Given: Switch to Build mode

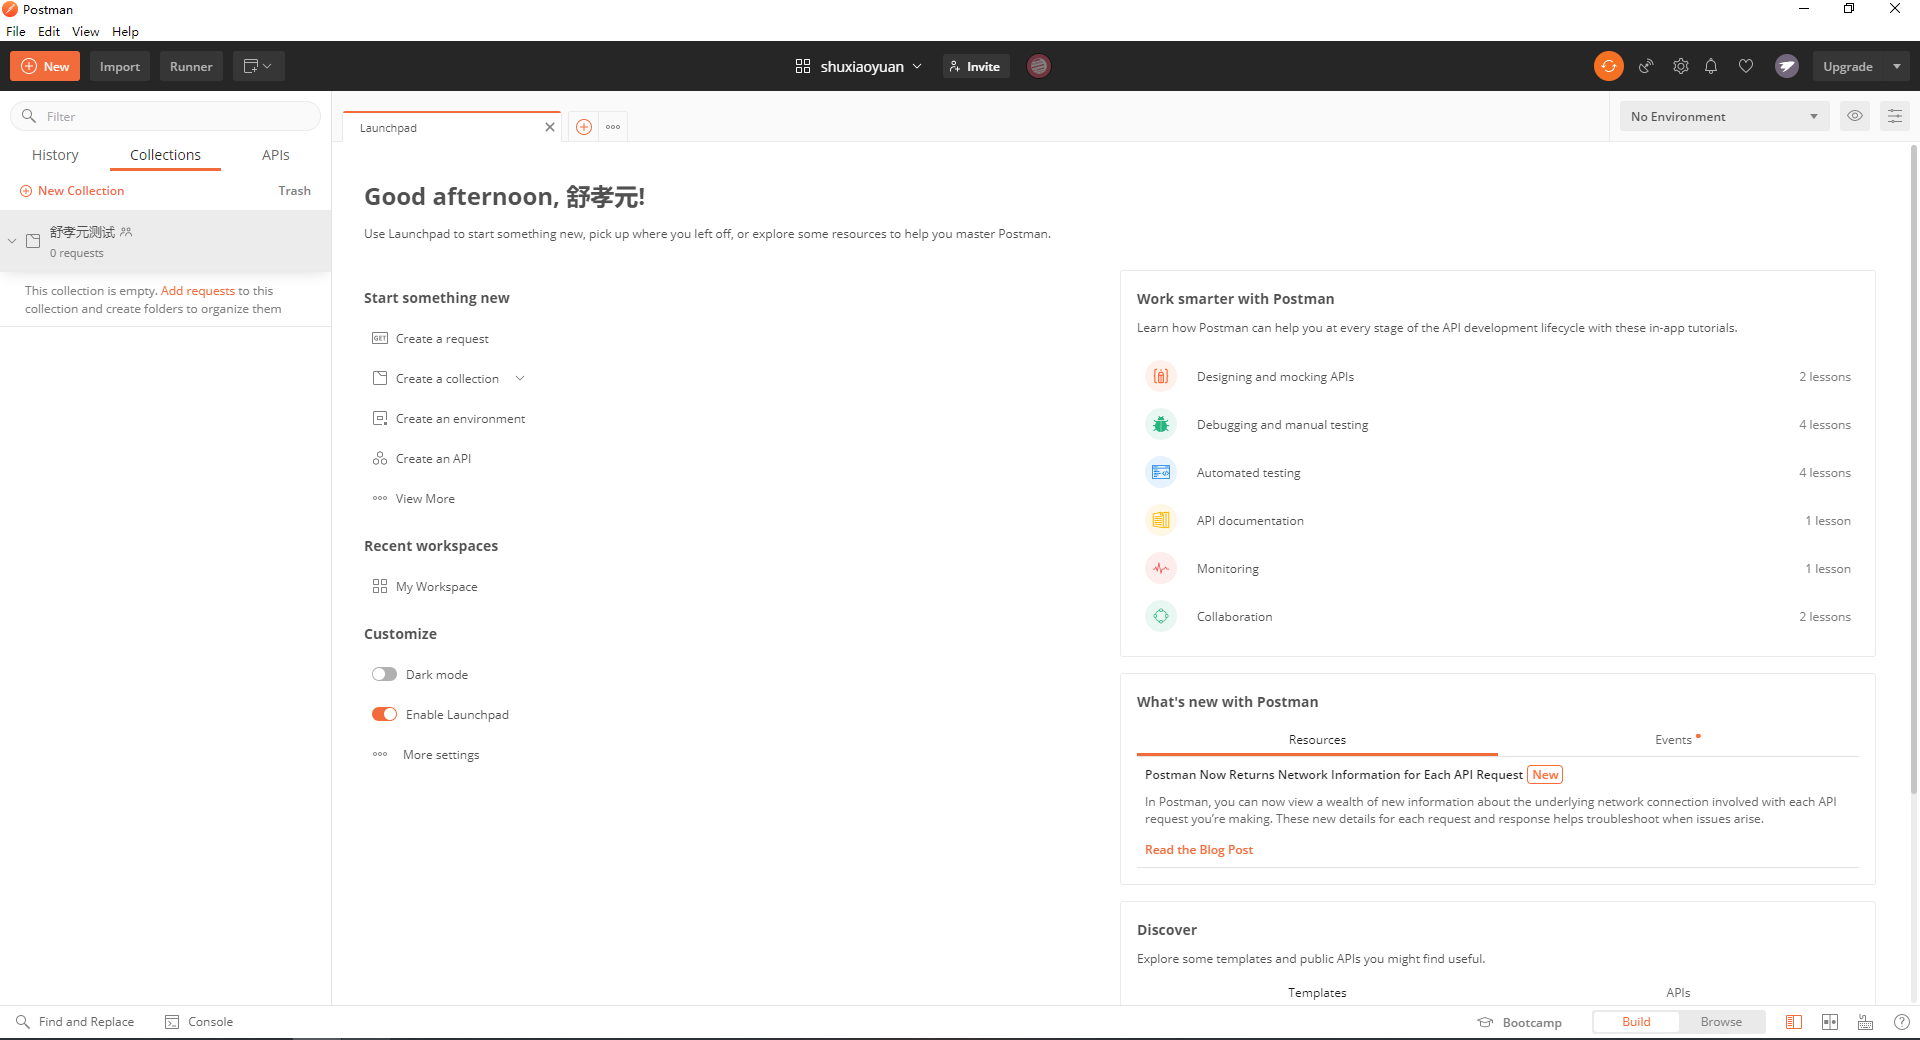Looking at the screenshot, I should (1636, 1022).
